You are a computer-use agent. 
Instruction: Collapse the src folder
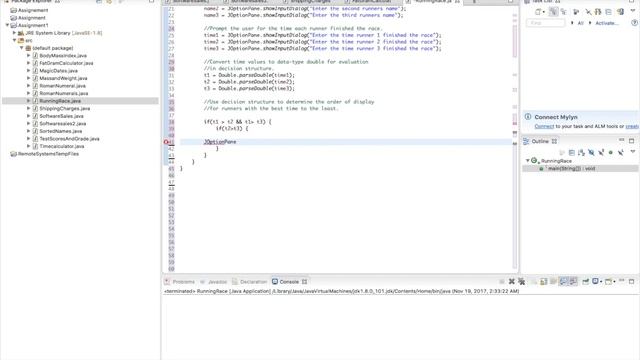[x=15, y=40]
